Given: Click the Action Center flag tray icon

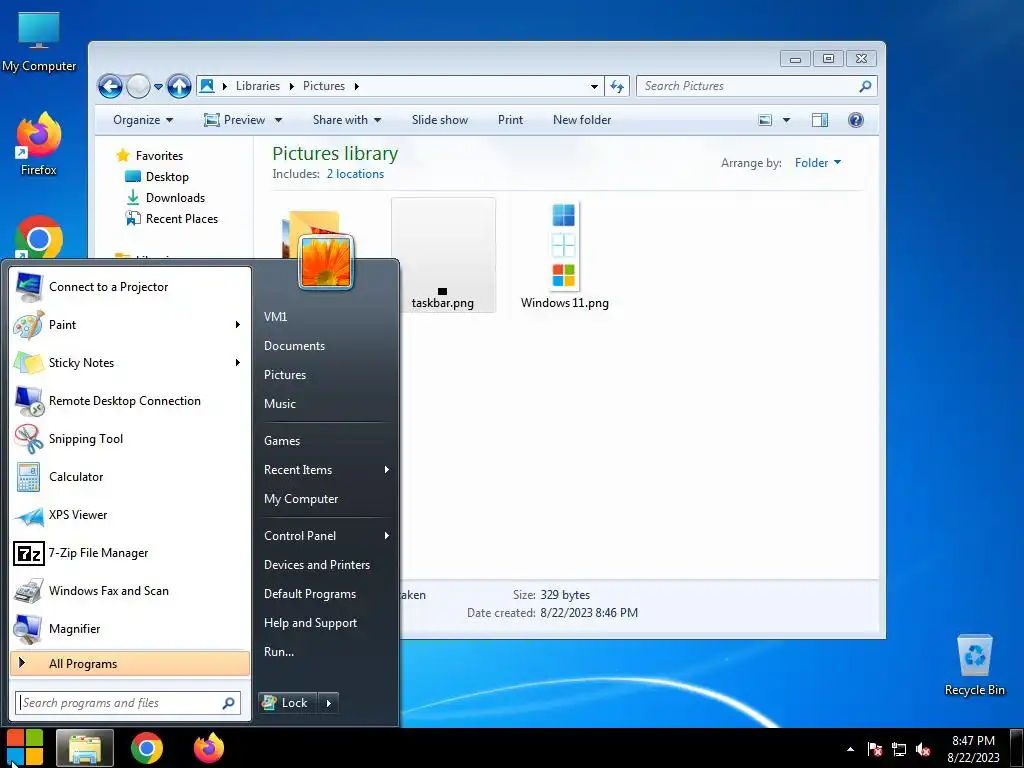Looking at the screenshot, I should click(x=874, y=750).
